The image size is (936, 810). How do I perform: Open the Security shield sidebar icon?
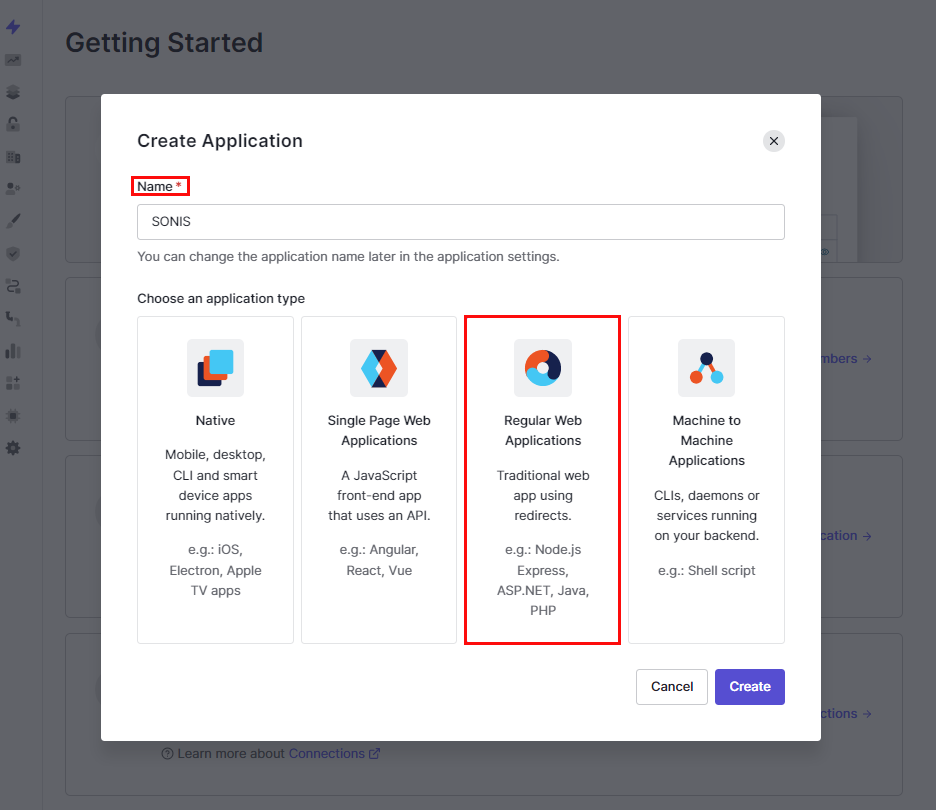pos(13,254)
